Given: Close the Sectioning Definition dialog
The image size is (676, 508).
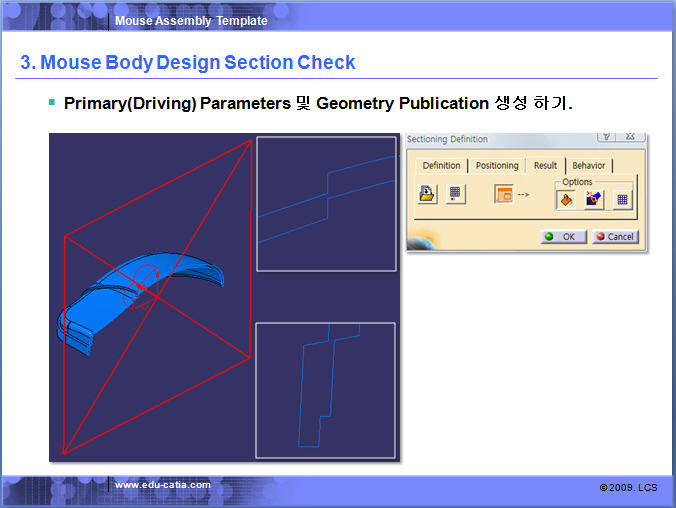Looking at the screenshot, I should tap(630, 135).
